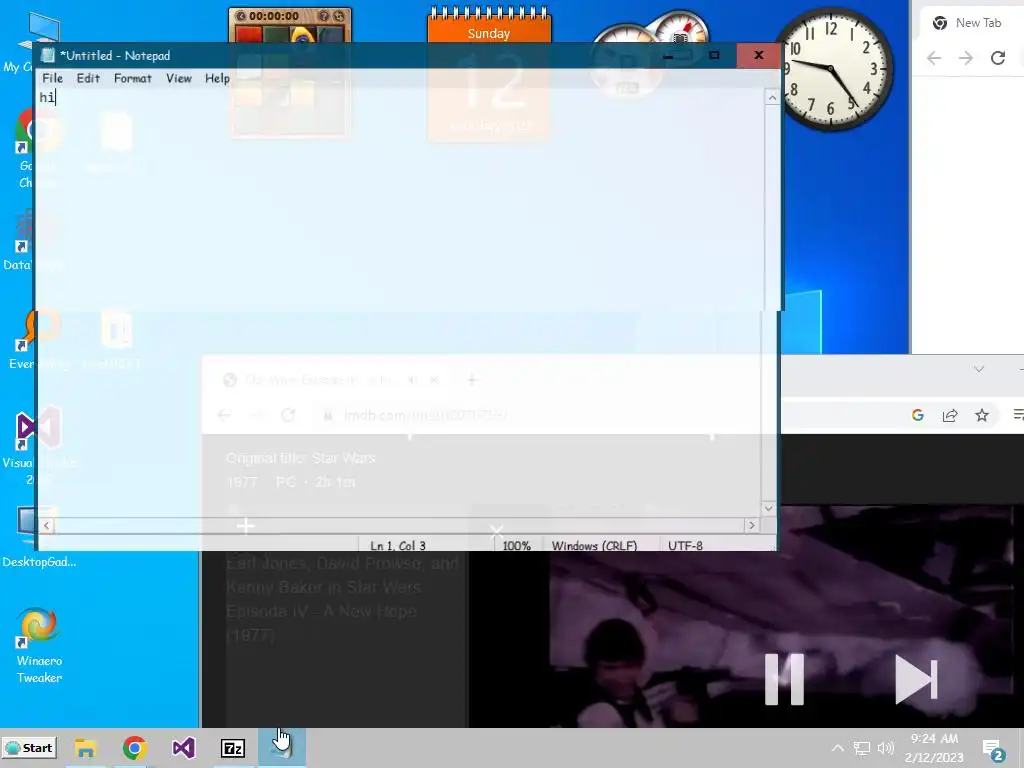Select the Google Chrome desktop shortcut

37,149
